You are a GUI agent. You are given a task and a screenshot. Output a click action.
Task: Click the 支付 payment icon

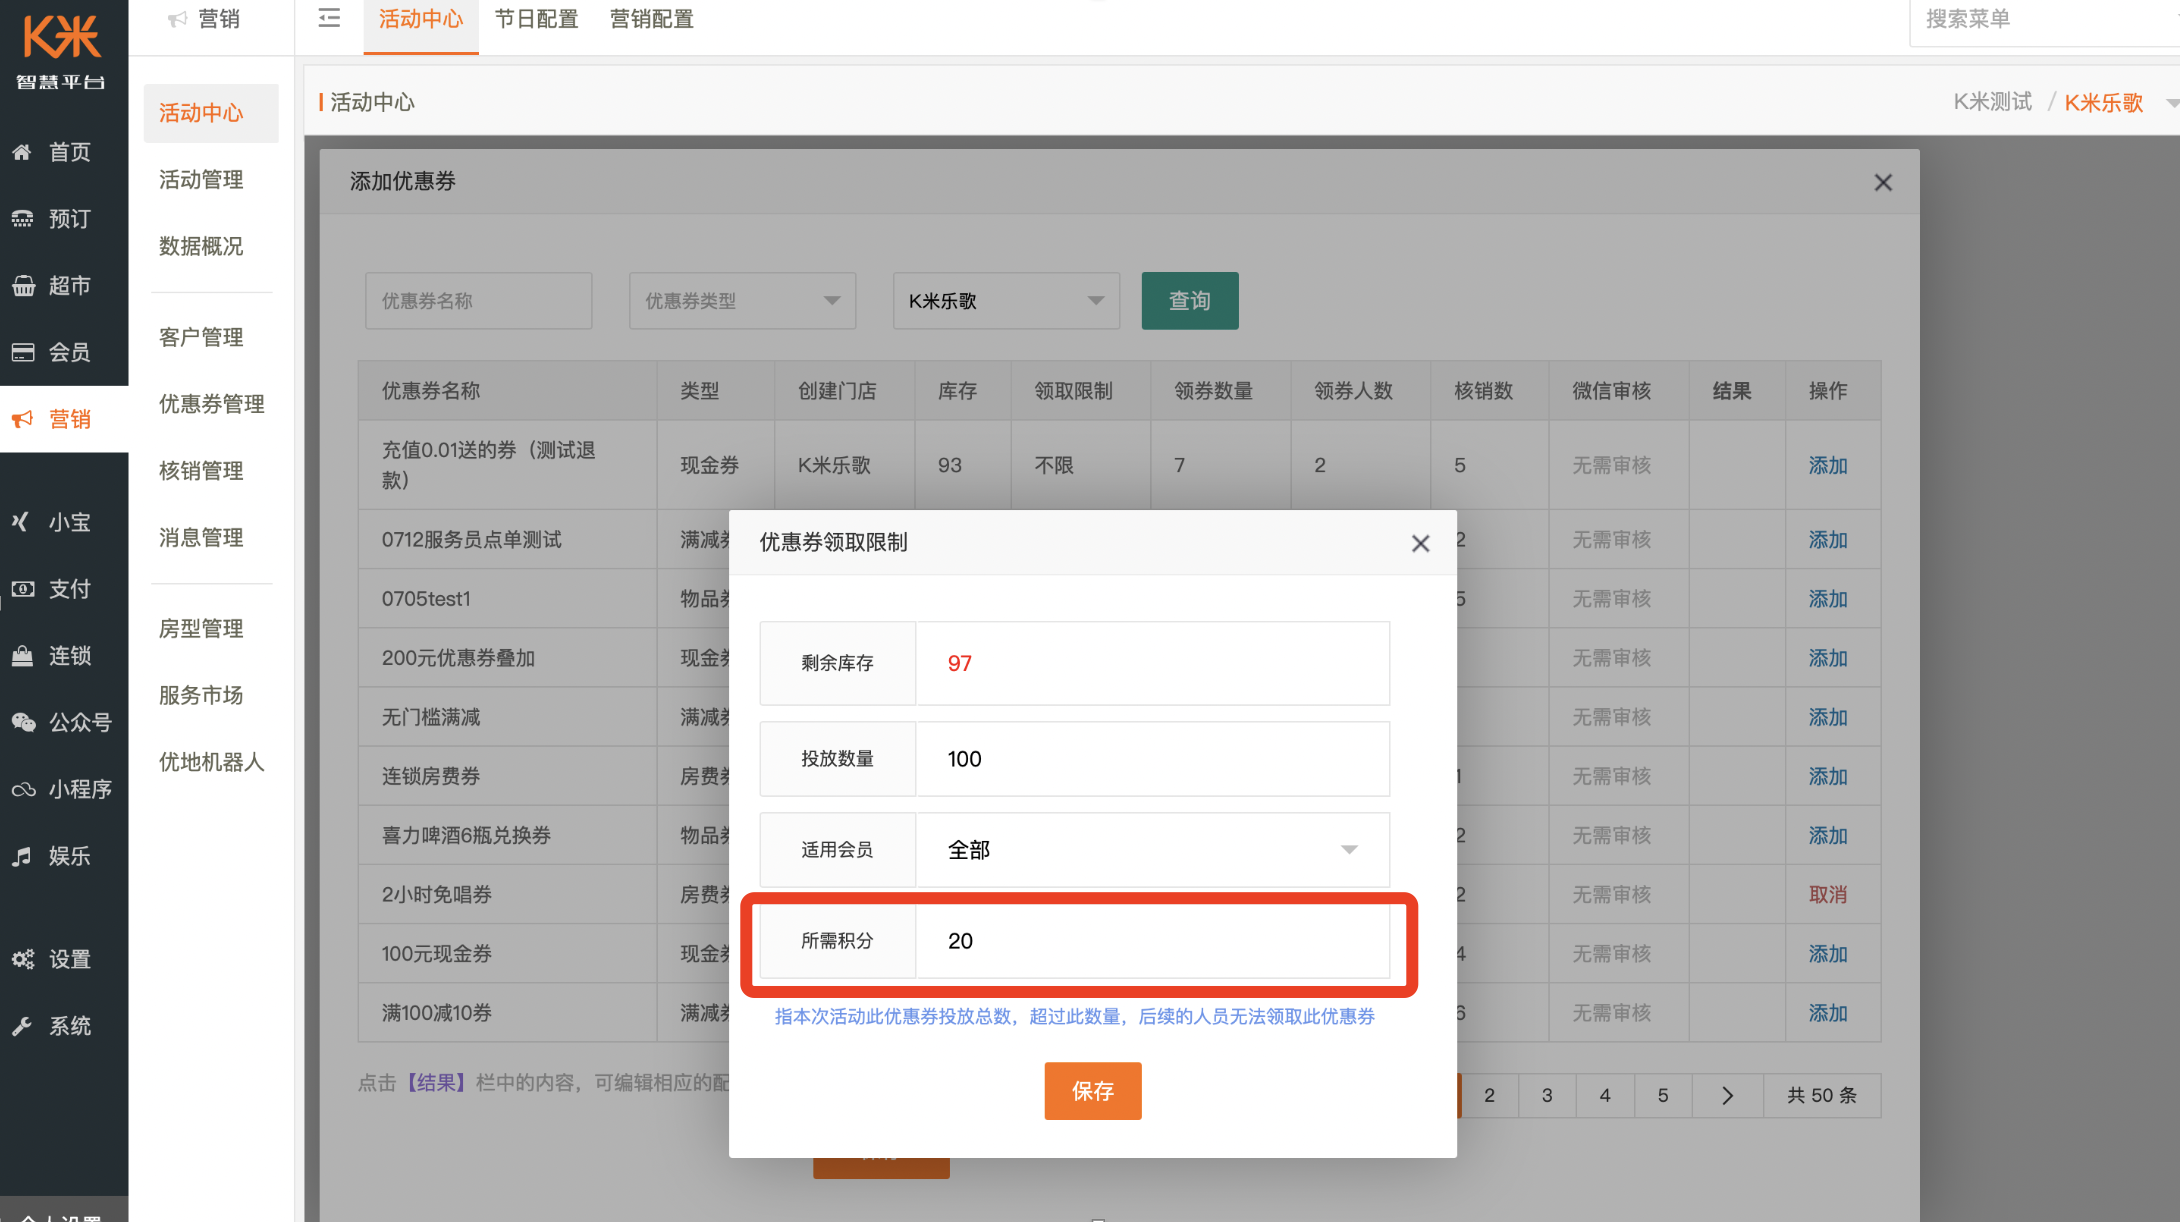(x=22, y=589)
